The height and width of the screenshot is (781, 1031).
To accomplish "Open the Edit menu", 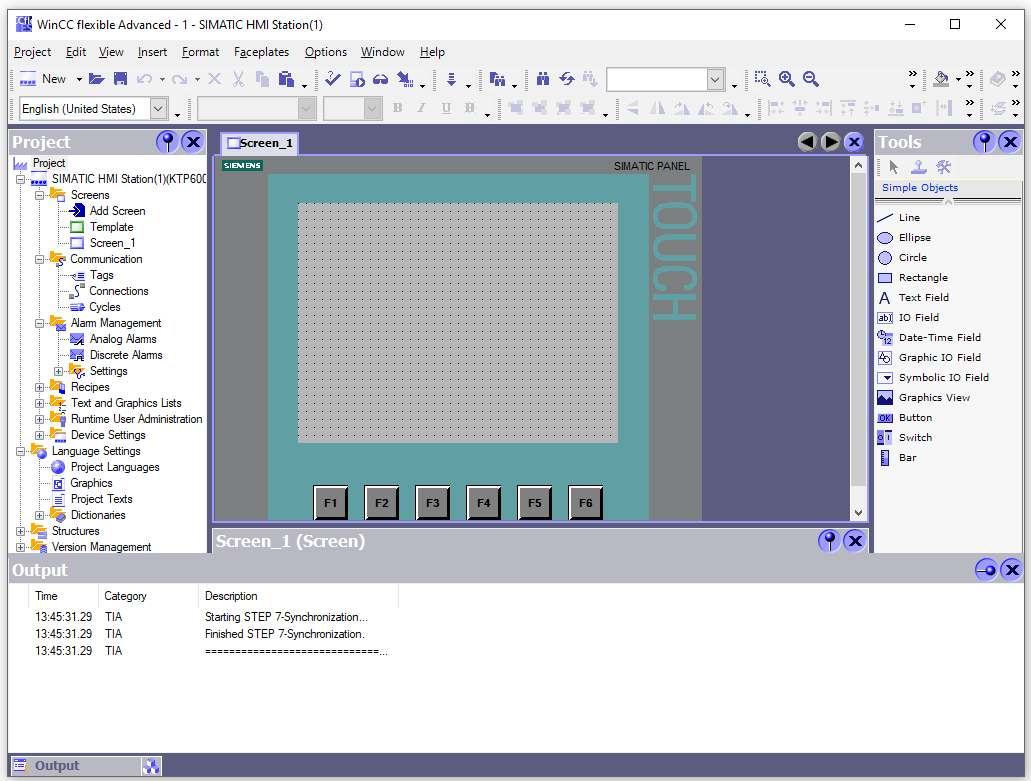I will pyautogui.click(x=76, y=52).
